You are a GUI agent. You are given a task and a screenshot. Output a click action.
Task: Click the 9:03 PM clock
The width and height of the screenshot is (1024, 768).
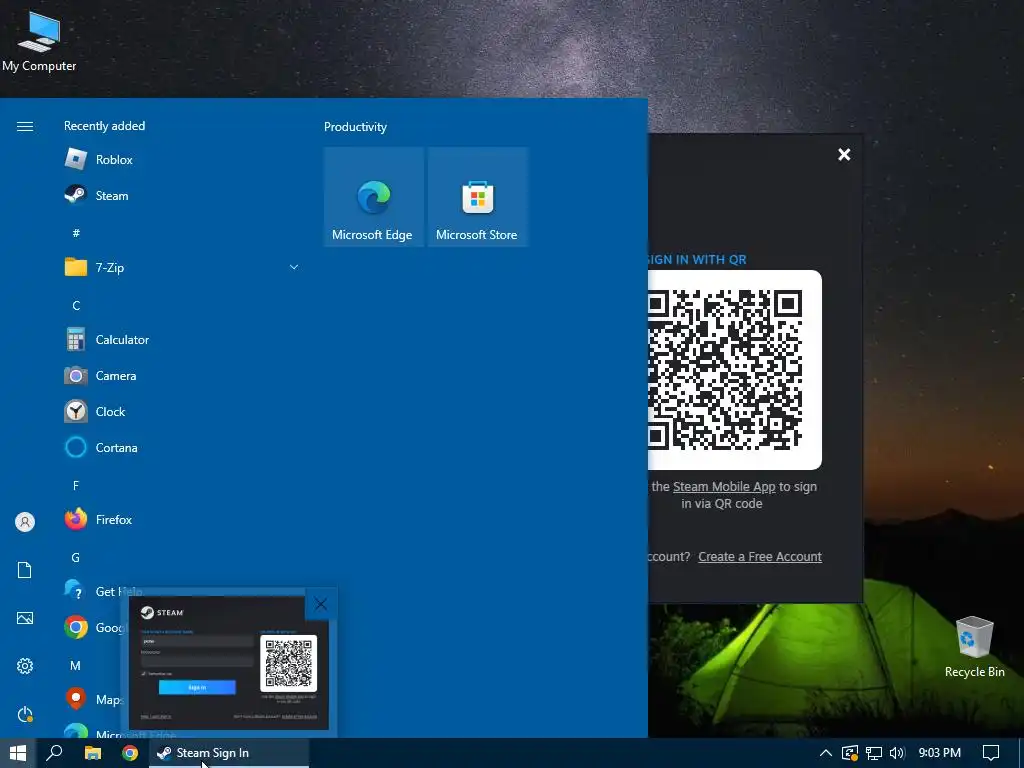[940, 753]
